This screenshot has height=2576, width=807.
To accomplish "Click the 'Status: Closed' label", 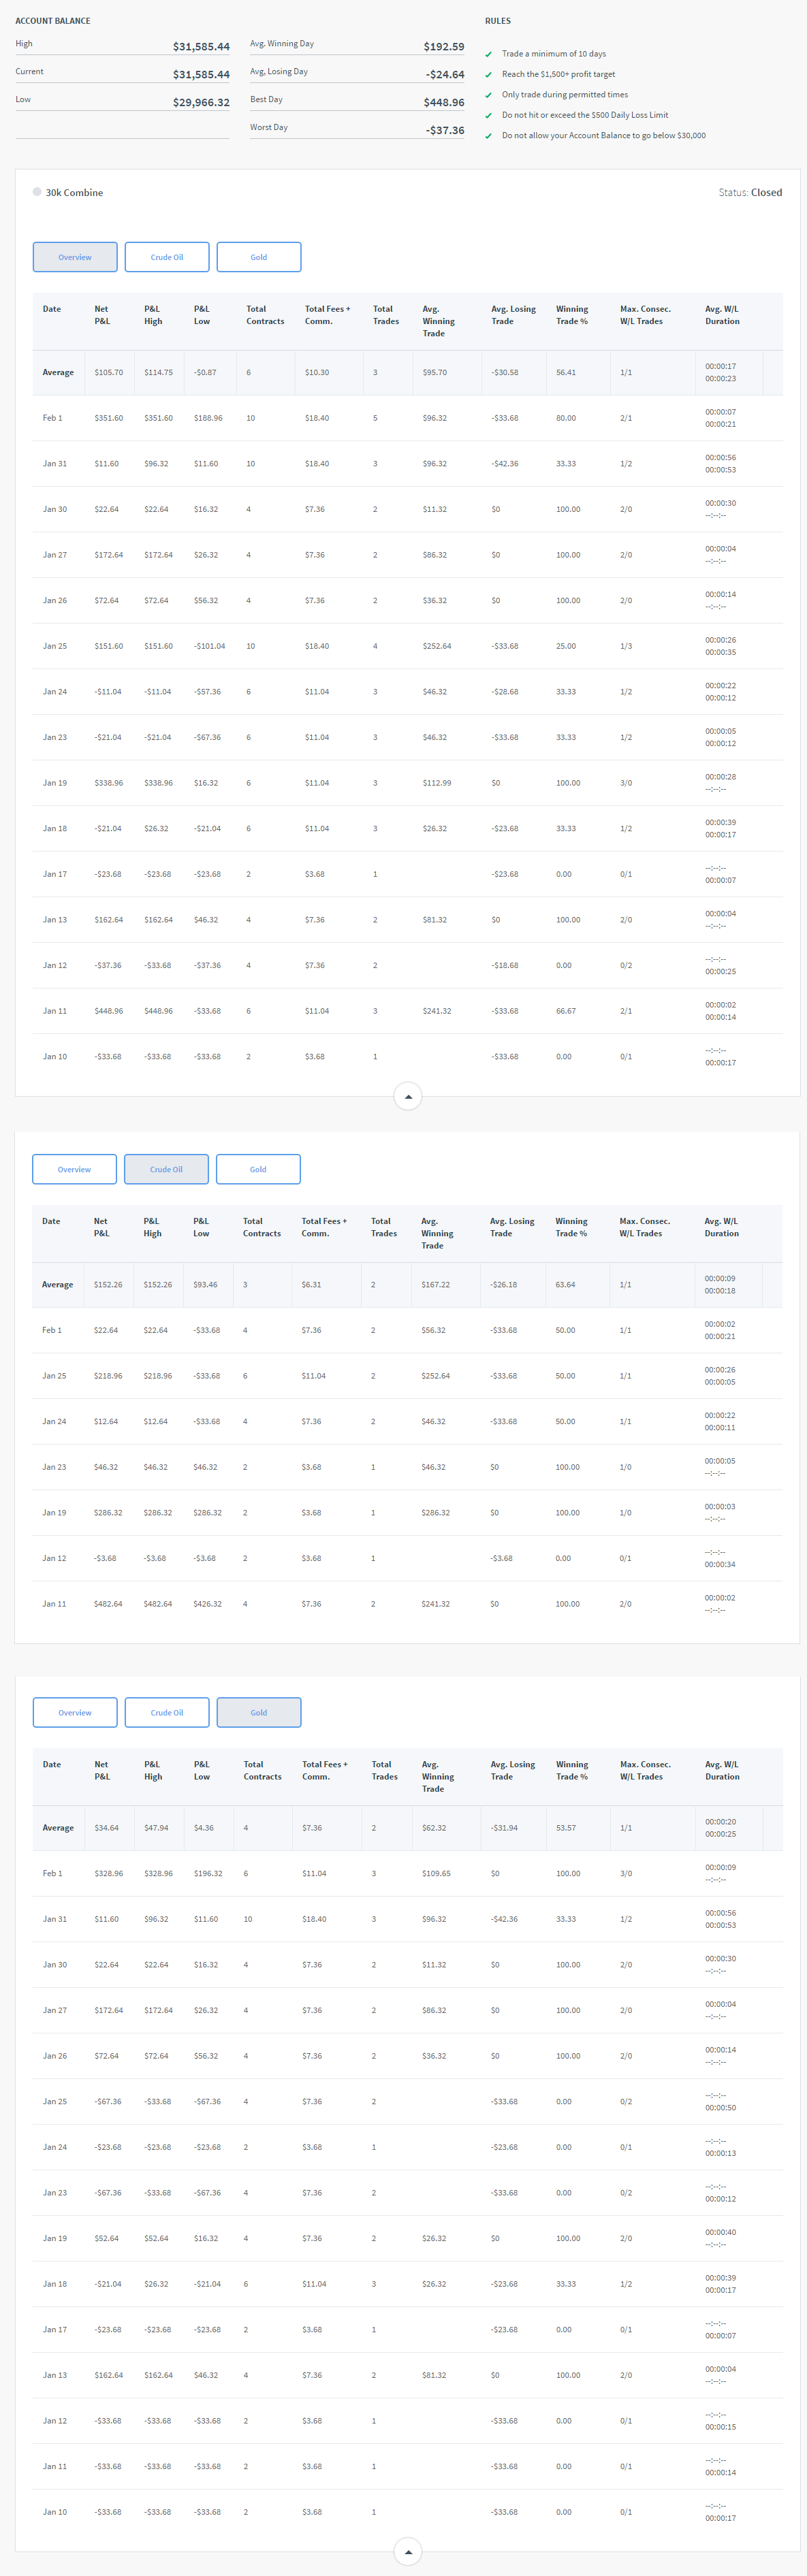I will pyautogui.click(x=750, y=193).
